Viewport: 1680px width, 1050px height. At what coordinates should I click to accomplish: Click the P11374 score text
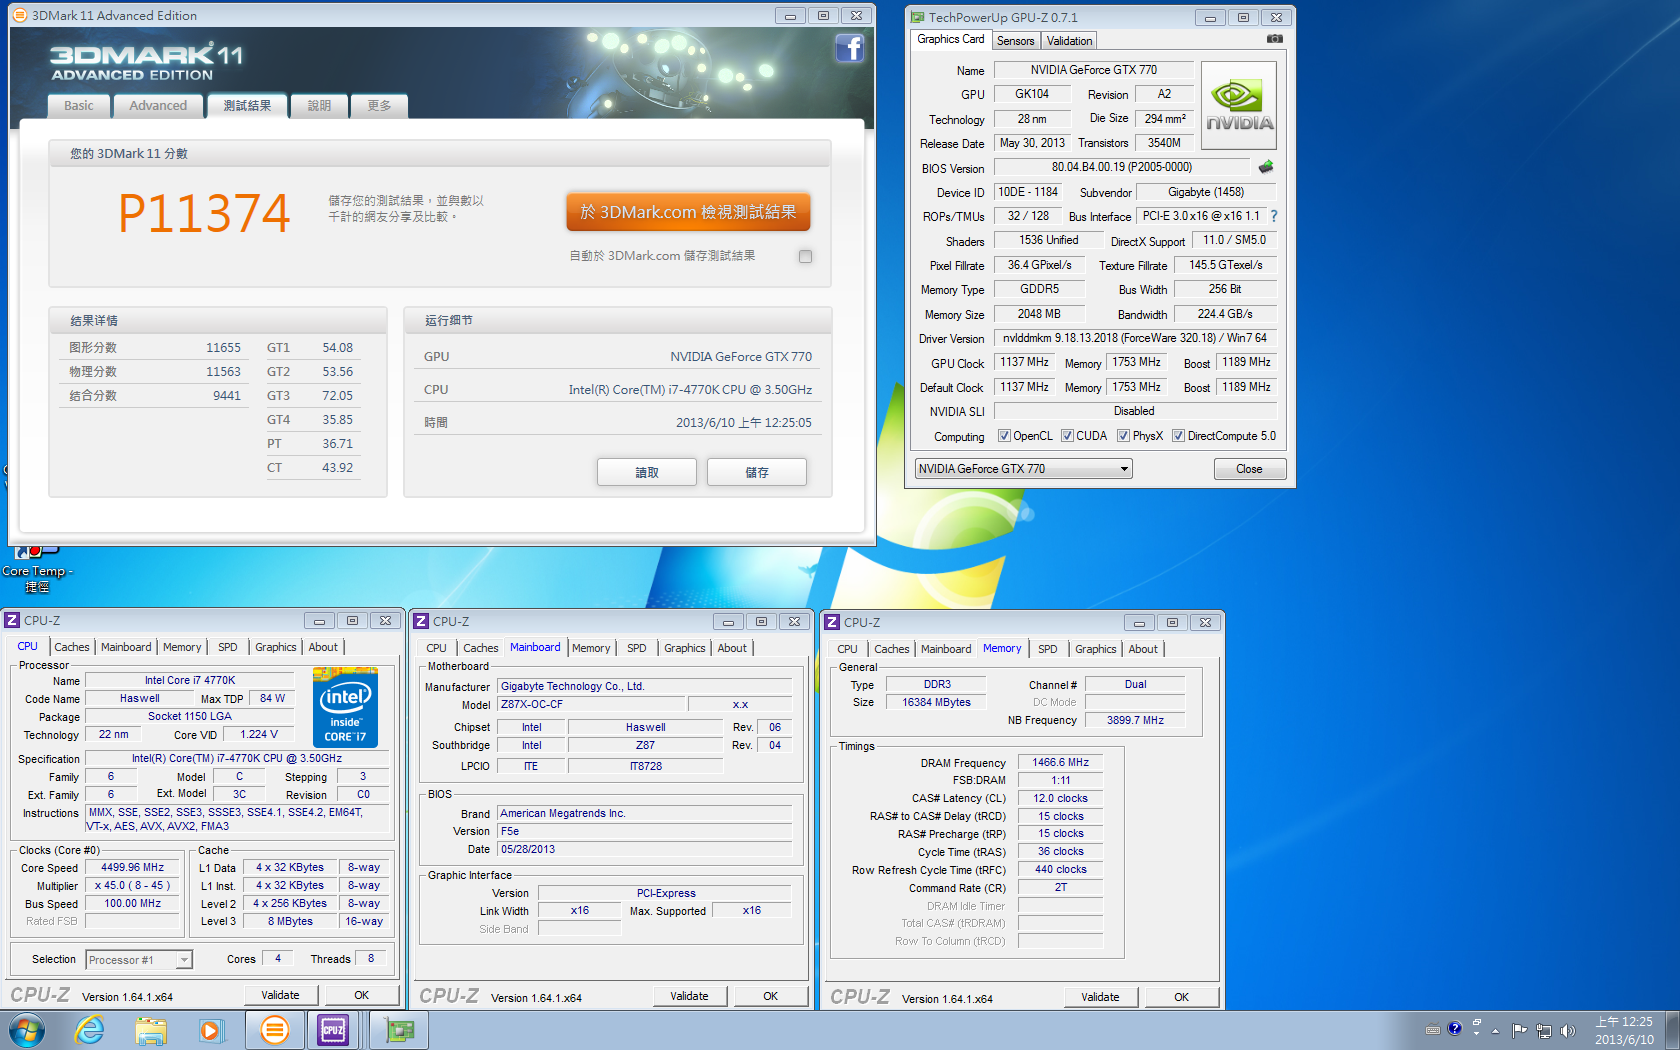pyautogui.click(x=204, y=213)
